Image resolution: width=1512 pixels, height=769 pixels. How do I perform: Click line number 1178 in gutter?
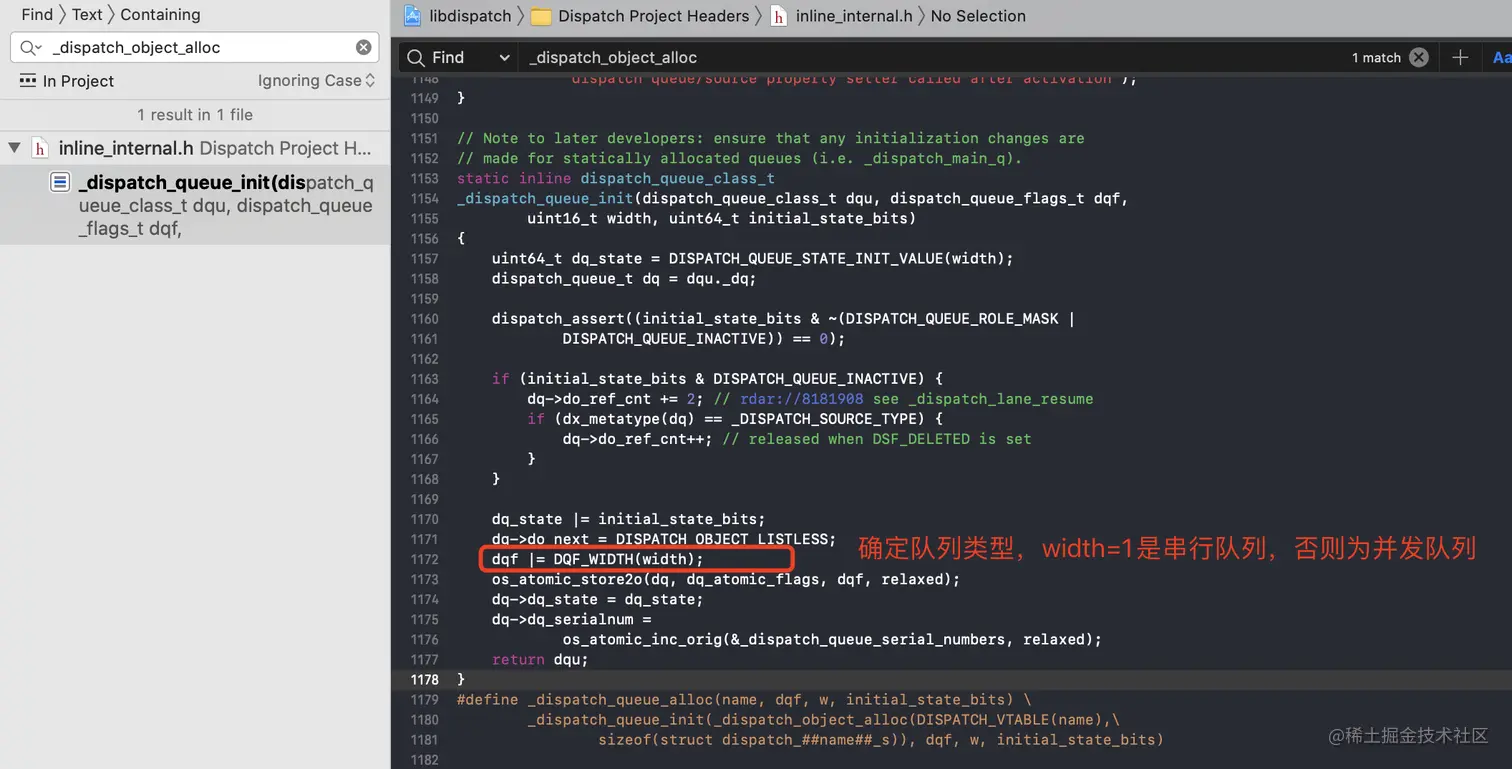click(424, 679)
